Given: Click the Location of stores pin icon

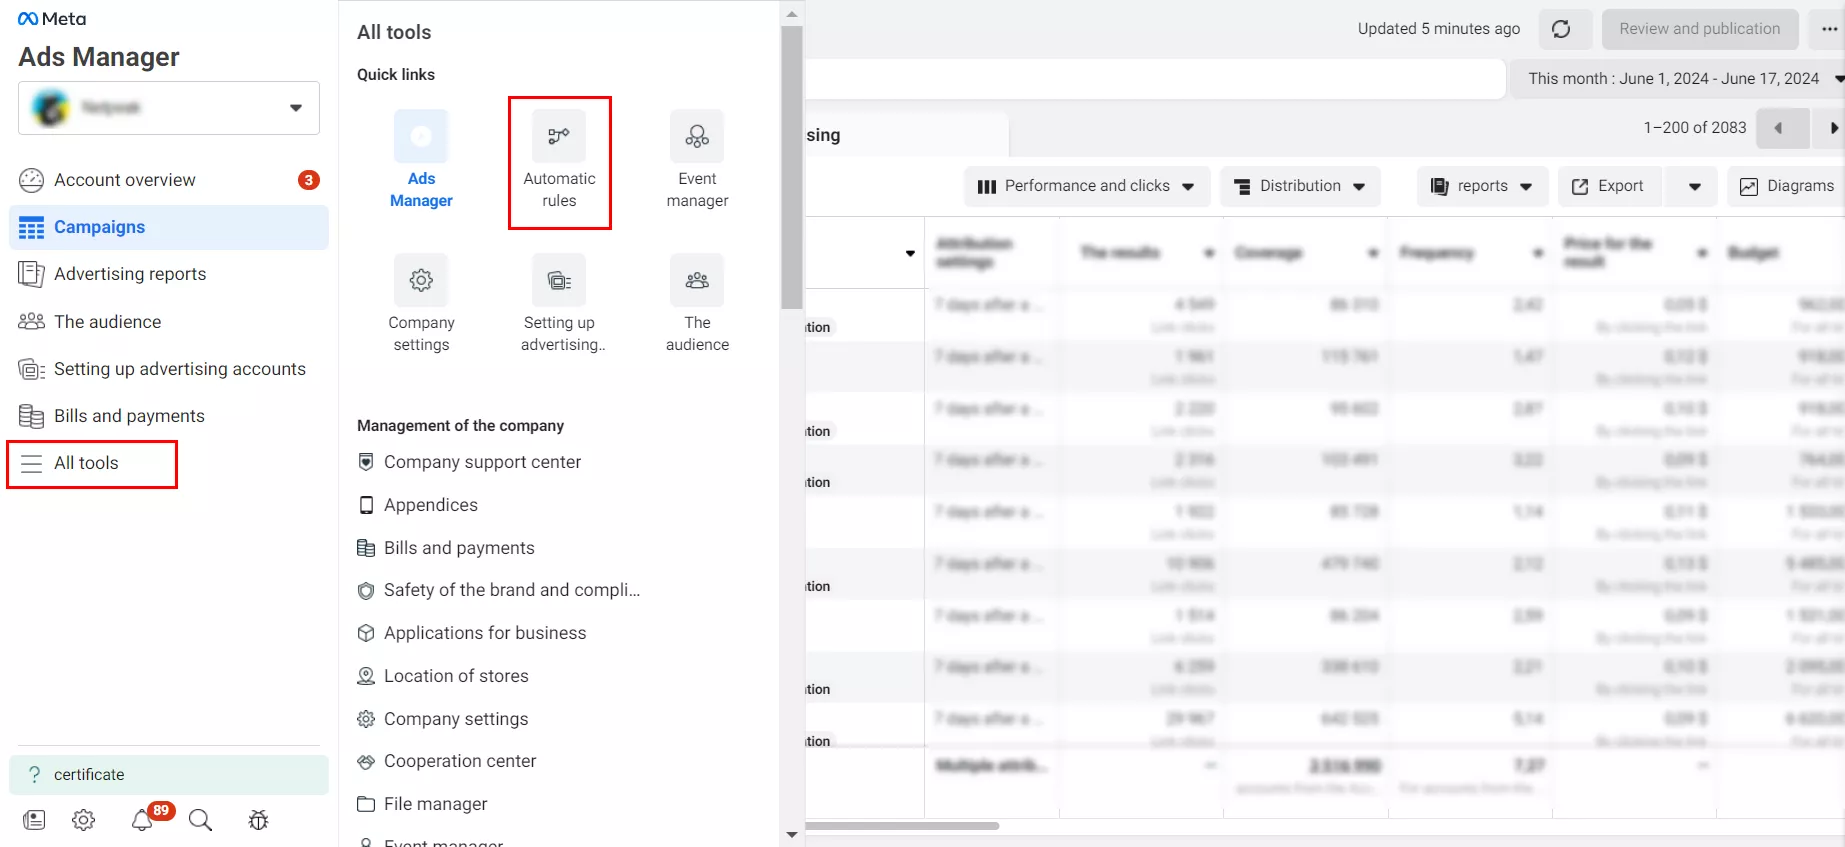Looking at the screenshot, I should click(366, 676).
